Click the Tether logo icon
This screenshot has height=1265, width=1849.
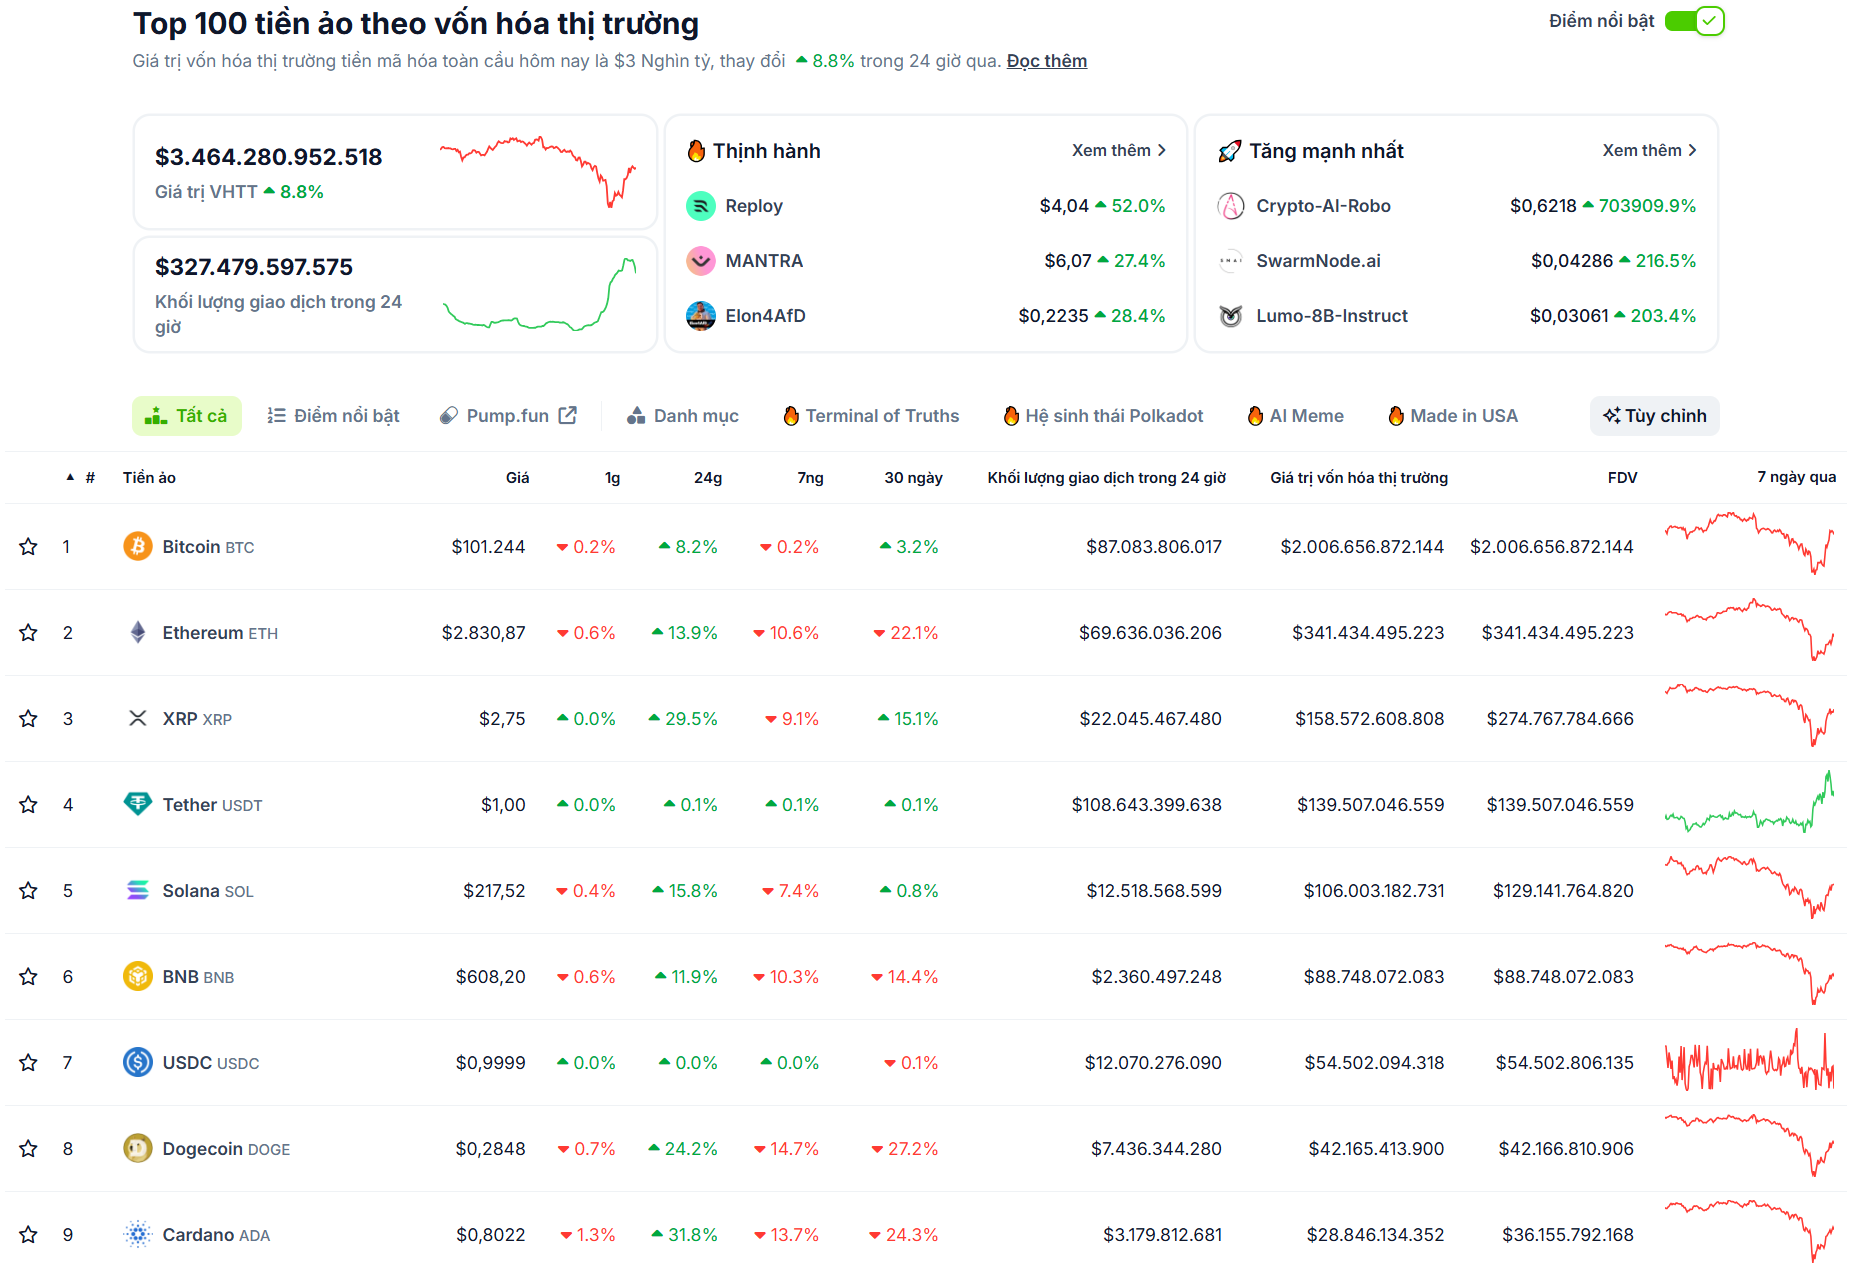pos(138,805)
